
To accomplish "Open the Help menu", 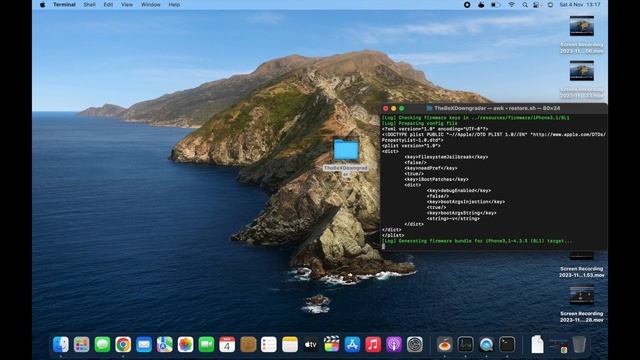I will (174, 4).
